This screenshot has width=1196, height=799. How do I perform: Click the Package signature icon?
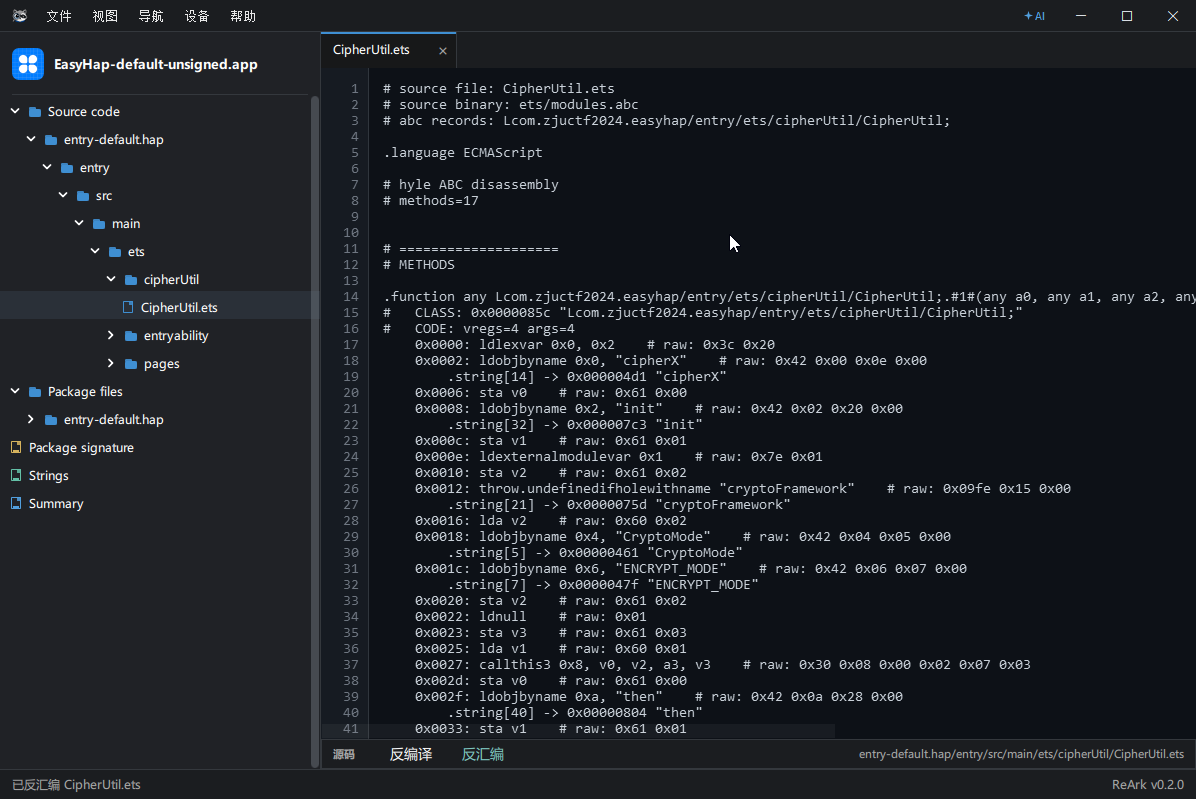(16, 448)
